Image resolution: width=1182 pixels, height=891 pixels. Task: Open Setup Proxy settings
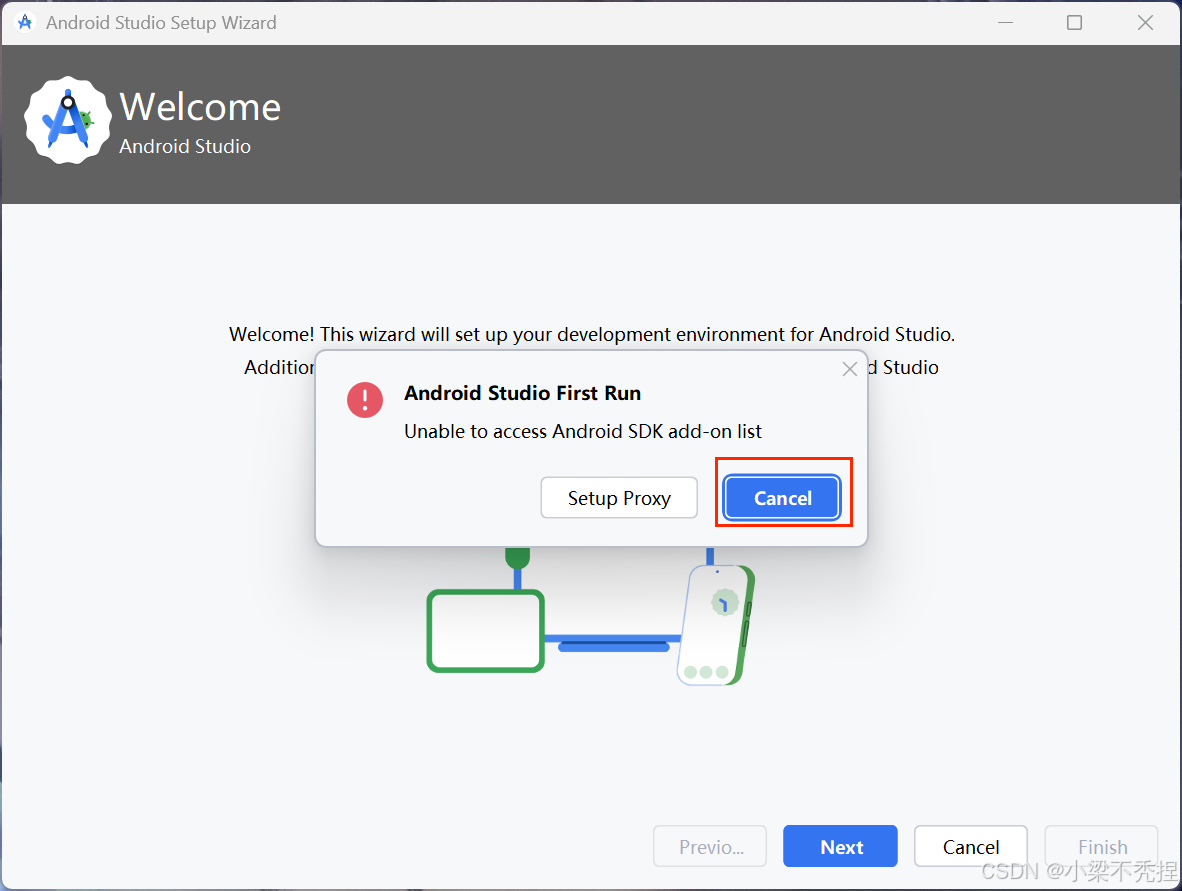pos(619,498)
